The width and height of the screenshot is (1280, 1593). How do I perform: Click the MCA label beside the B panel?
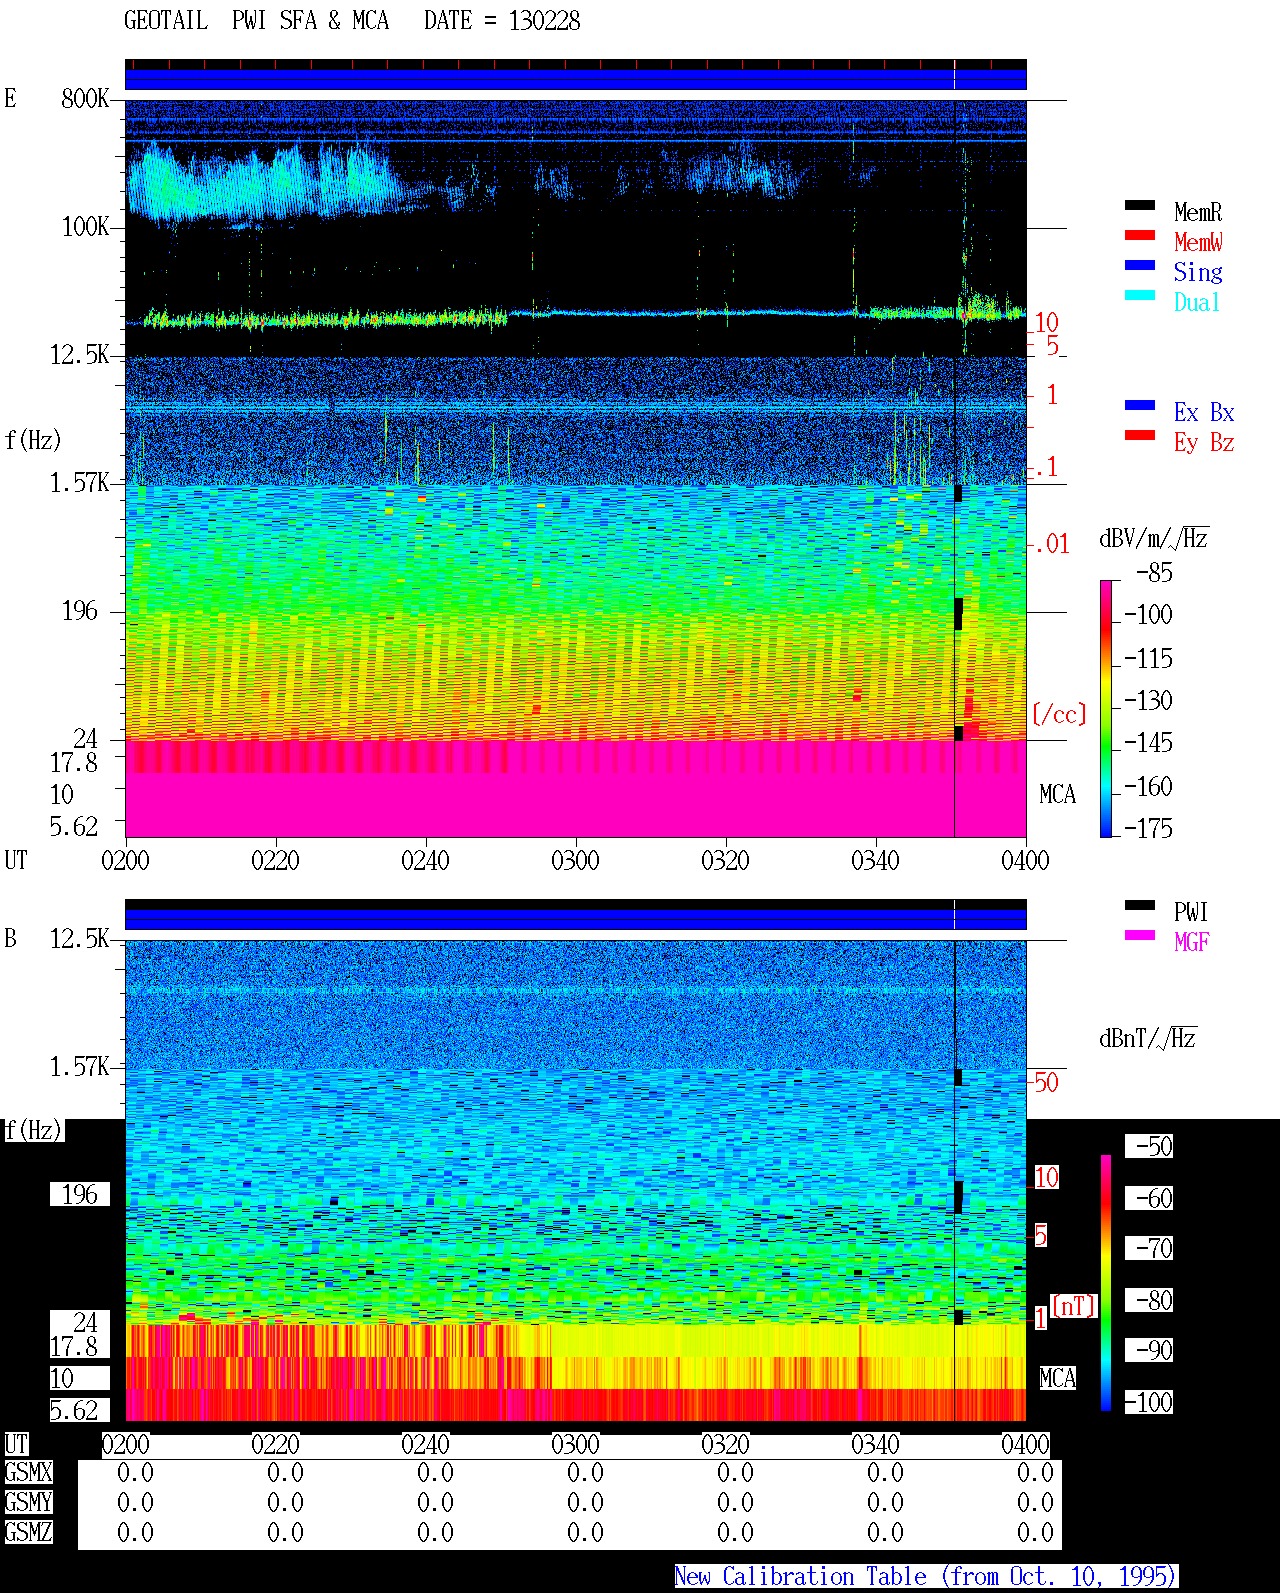pos(1058,1378)
